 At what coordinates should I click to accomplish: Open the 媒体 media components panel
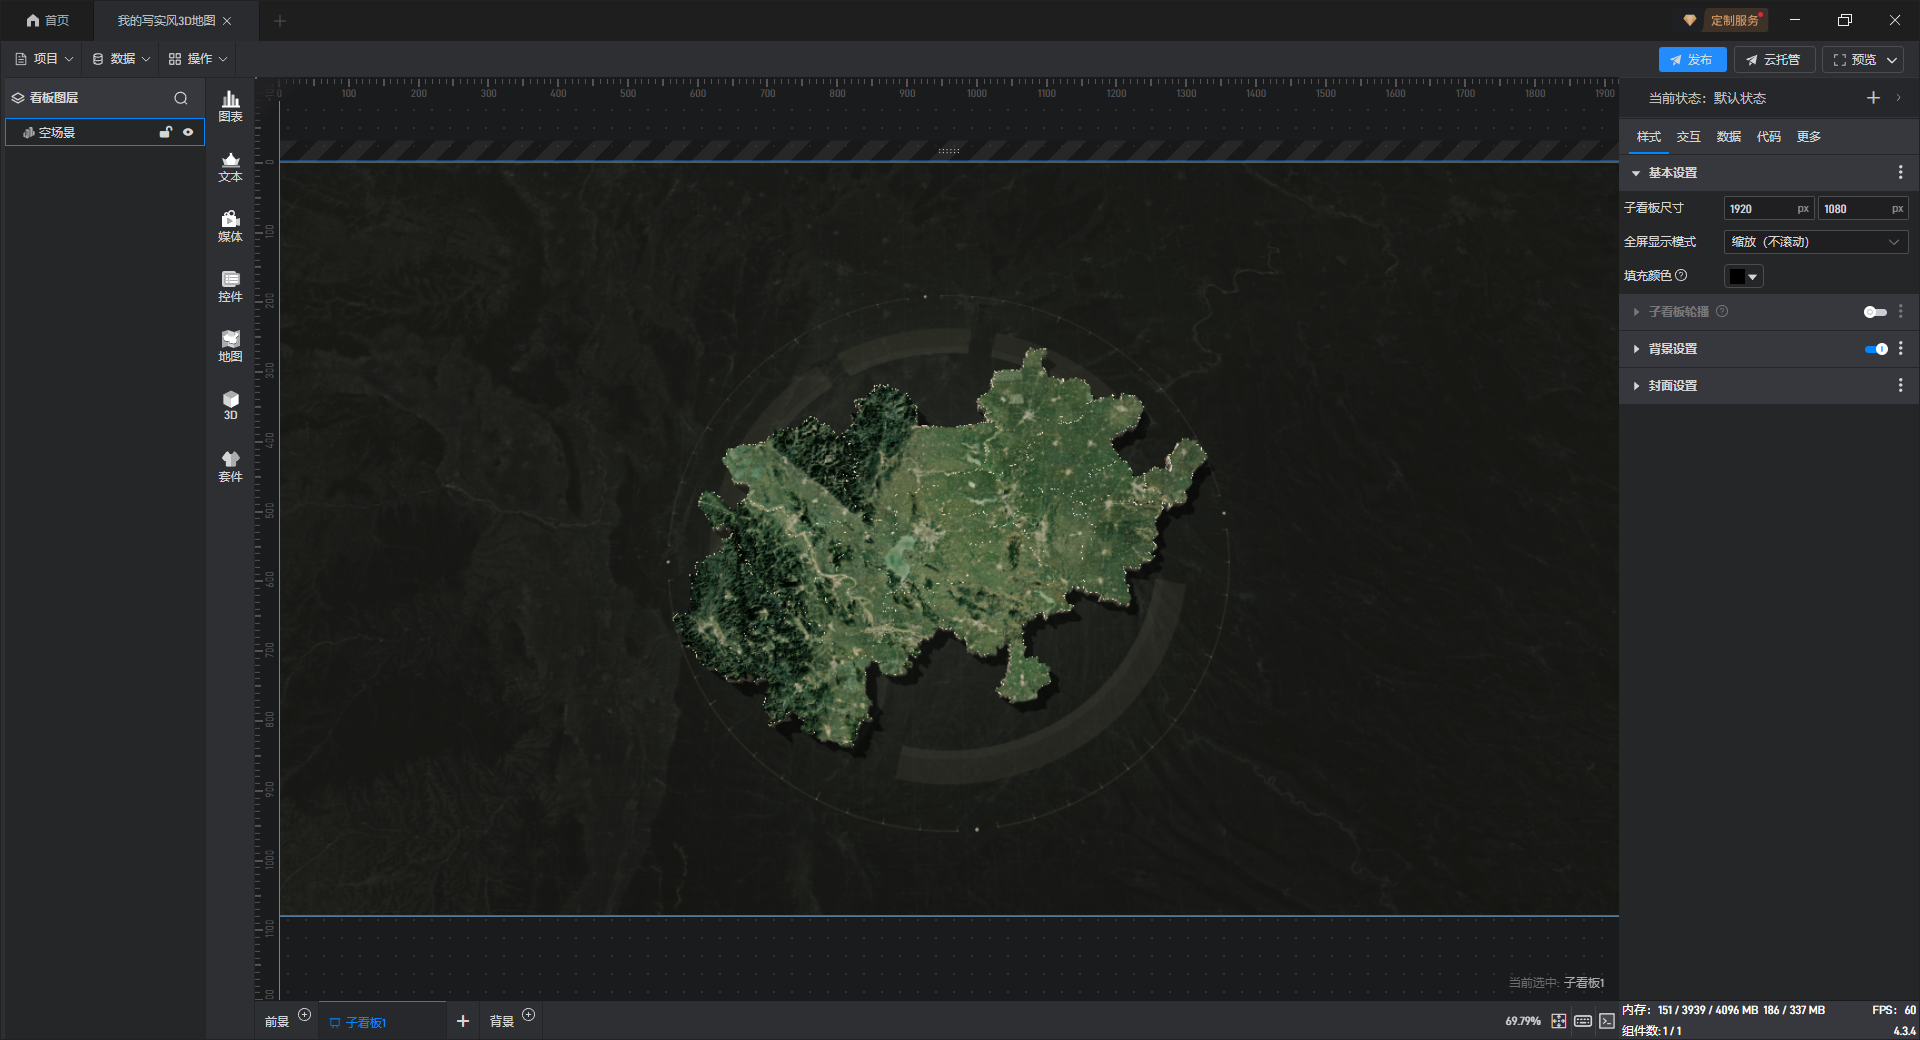coord(230,226)
